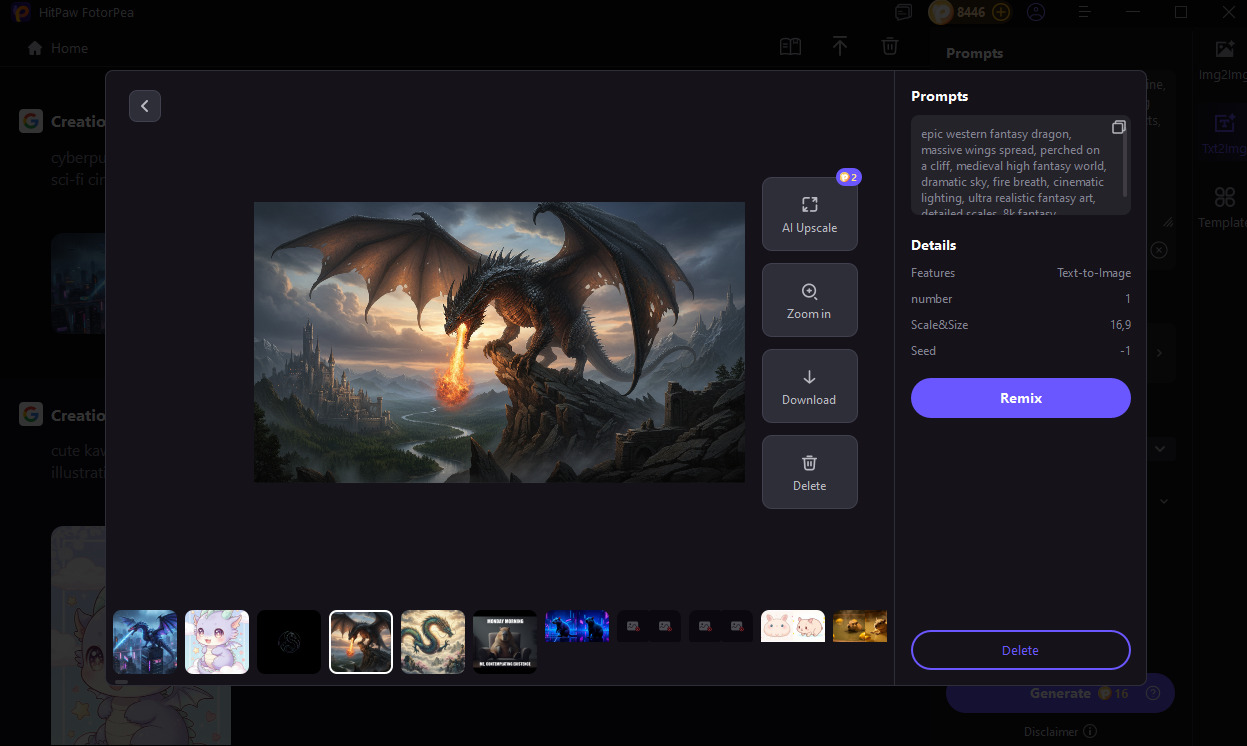Delete the image using the trash icon

point(810,462)
